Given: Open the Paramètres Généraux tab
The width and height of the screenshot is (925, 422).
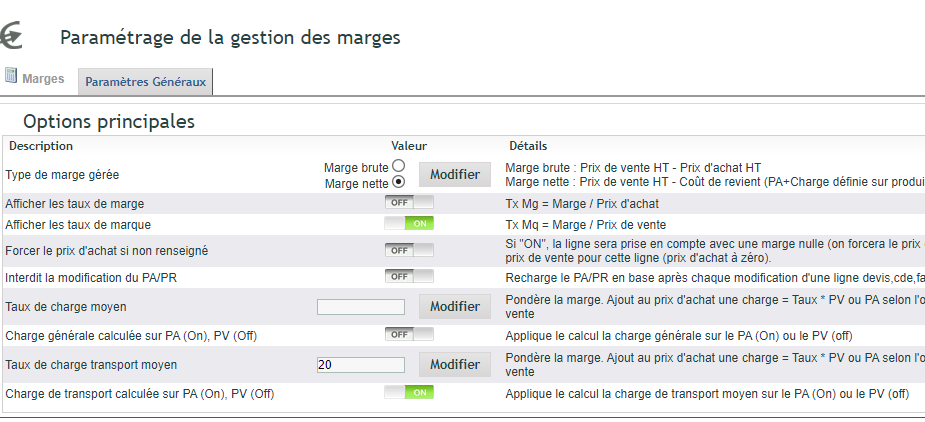Looking at the screenshot, I should click(x=145, y=82).
